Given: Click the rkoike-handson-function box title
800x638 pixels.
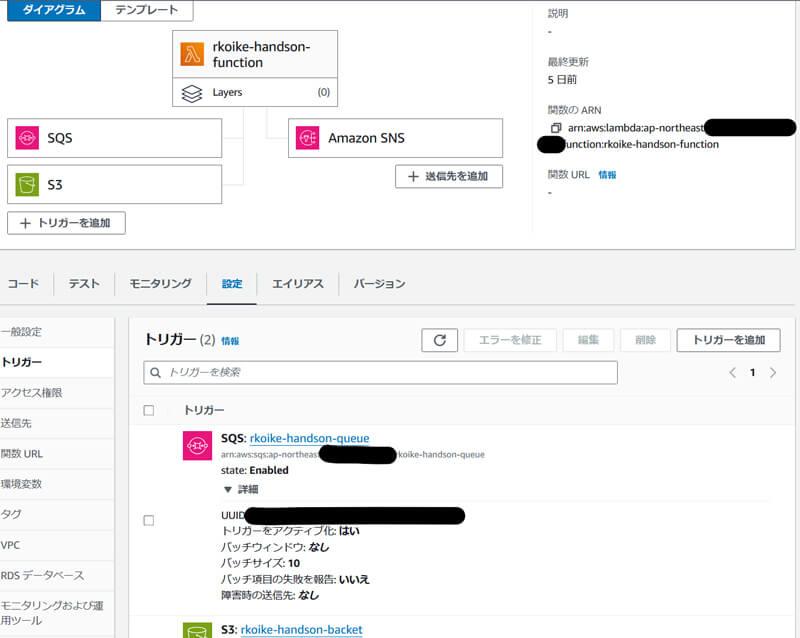Looking at the screenshot, I should tap(261, 55).
